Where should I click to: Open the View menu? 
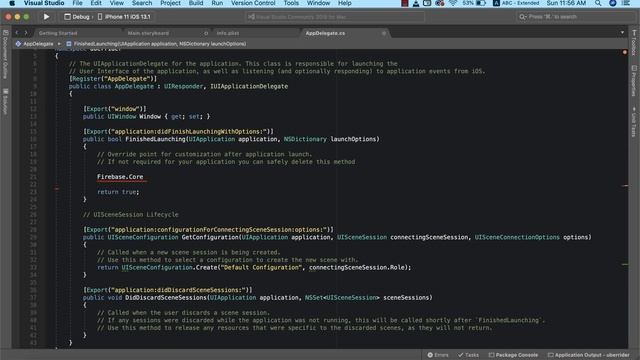point(116,3)
